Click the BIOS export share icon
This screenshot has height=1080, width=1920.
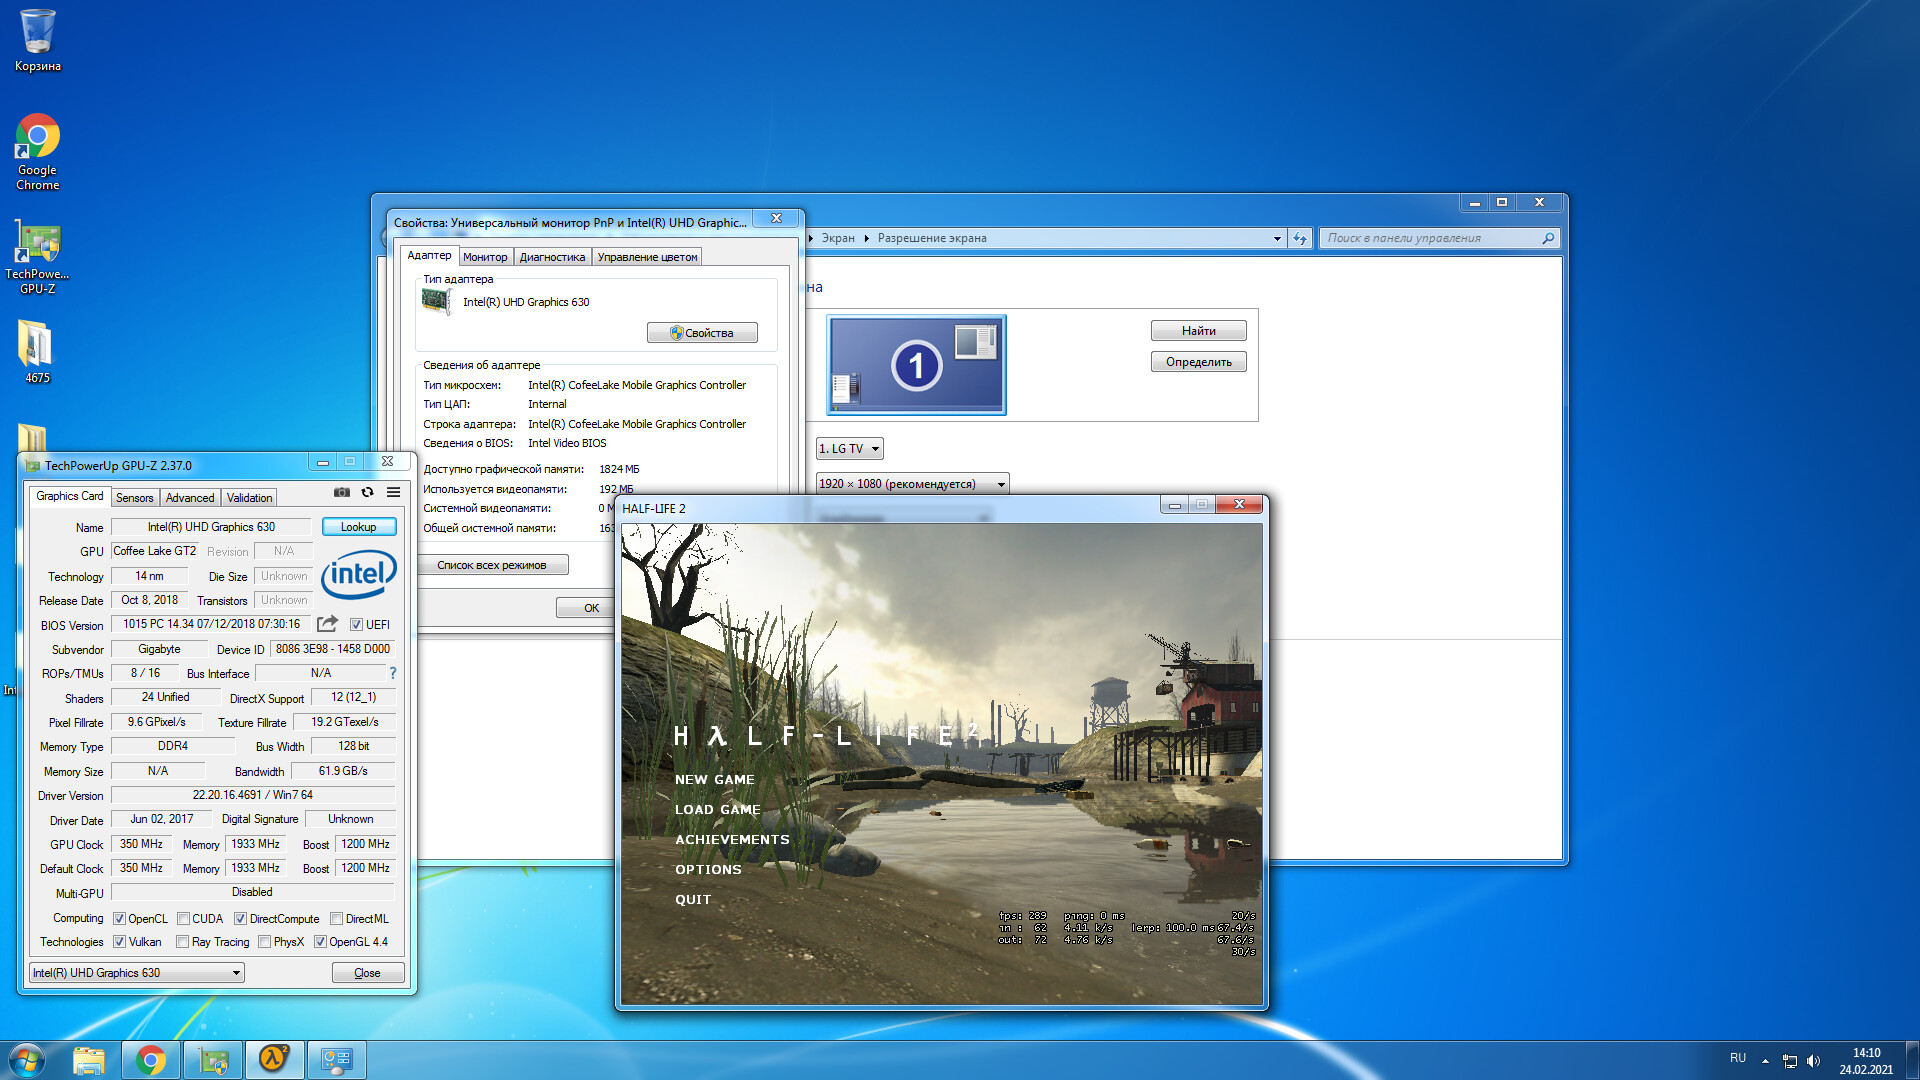click(327, 624)
